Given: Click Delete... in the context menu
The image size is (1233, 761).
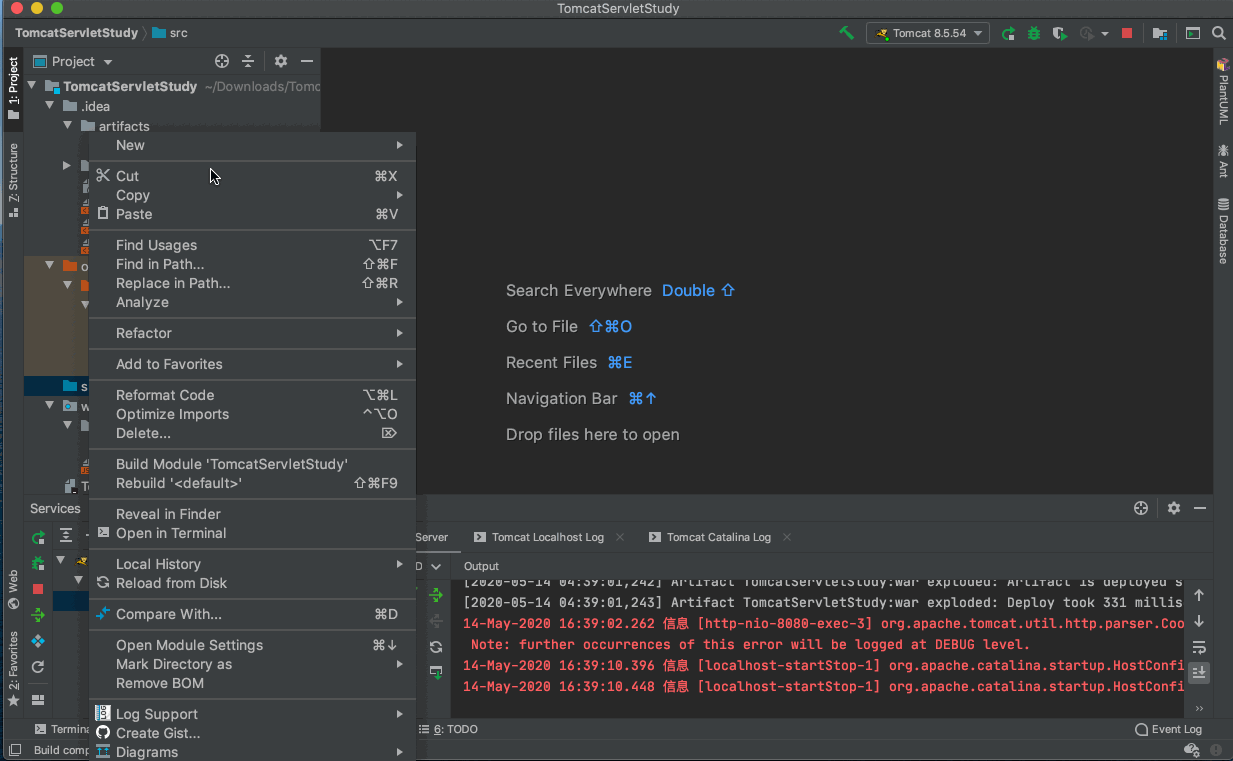Looking at the screenshot, I should [252, 433].
